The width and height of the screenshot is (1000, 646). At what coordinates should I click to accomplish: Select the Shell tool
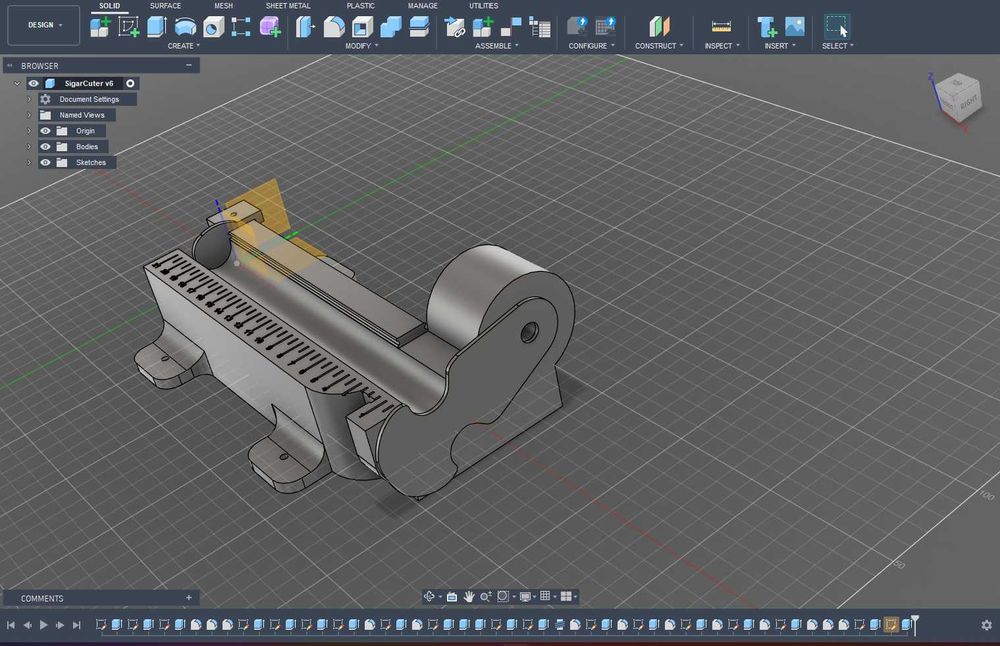(x=362, y=27)
